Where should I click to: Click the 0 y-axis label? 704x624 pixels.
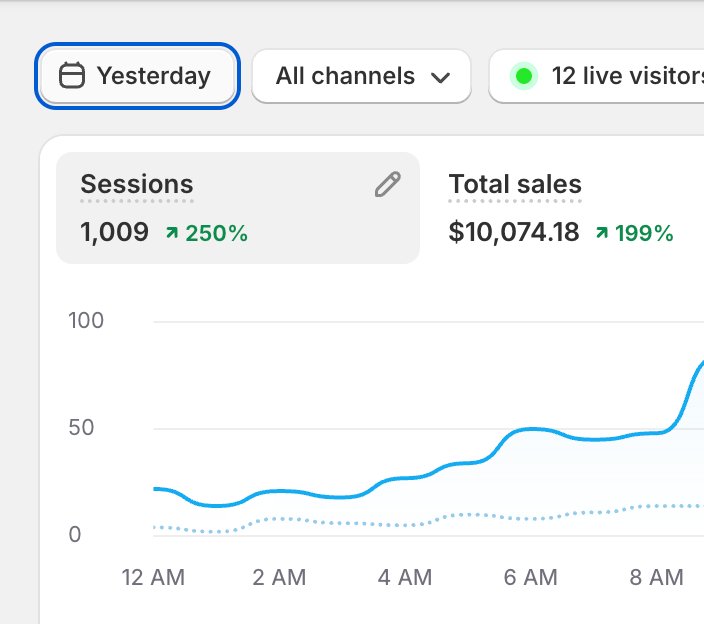pos(75,534)
